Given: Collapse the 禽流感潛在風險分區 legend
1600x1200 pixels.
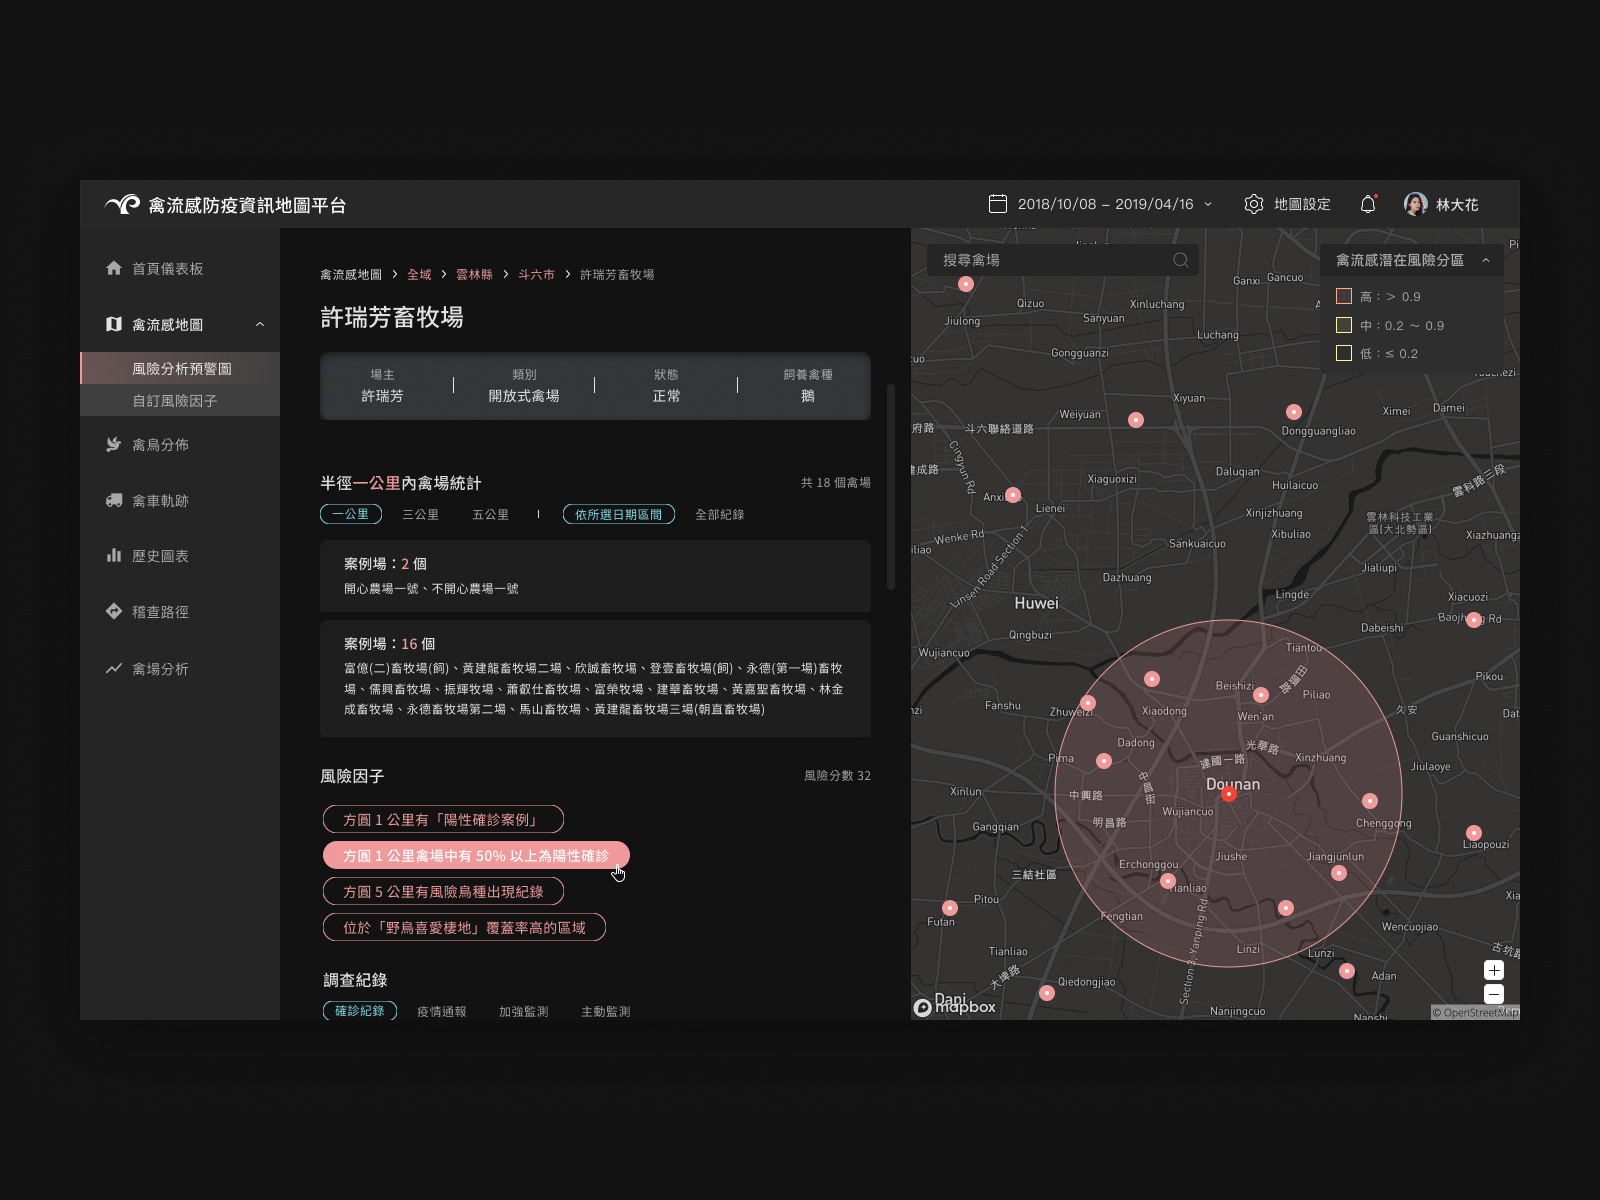Looking at the screenshot, I should point(1486,260).
